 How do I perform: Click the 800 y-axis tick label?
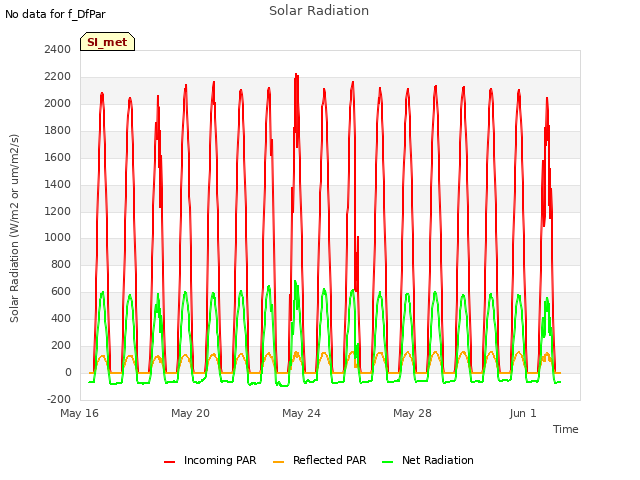point(61,264)
